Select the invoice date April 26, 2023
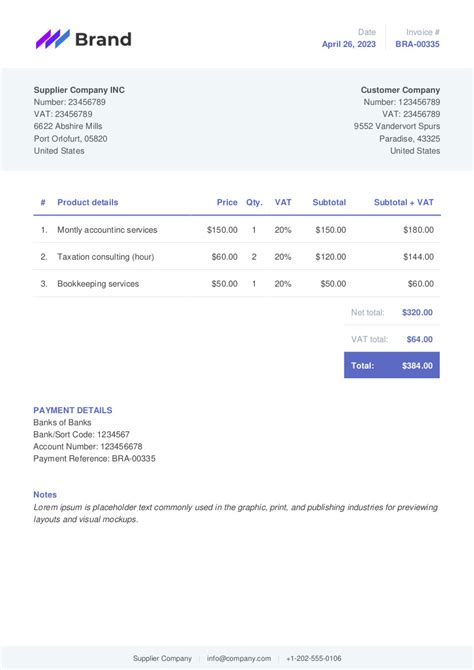The width and height of the screenshot is (474, 670). point(349,44)
